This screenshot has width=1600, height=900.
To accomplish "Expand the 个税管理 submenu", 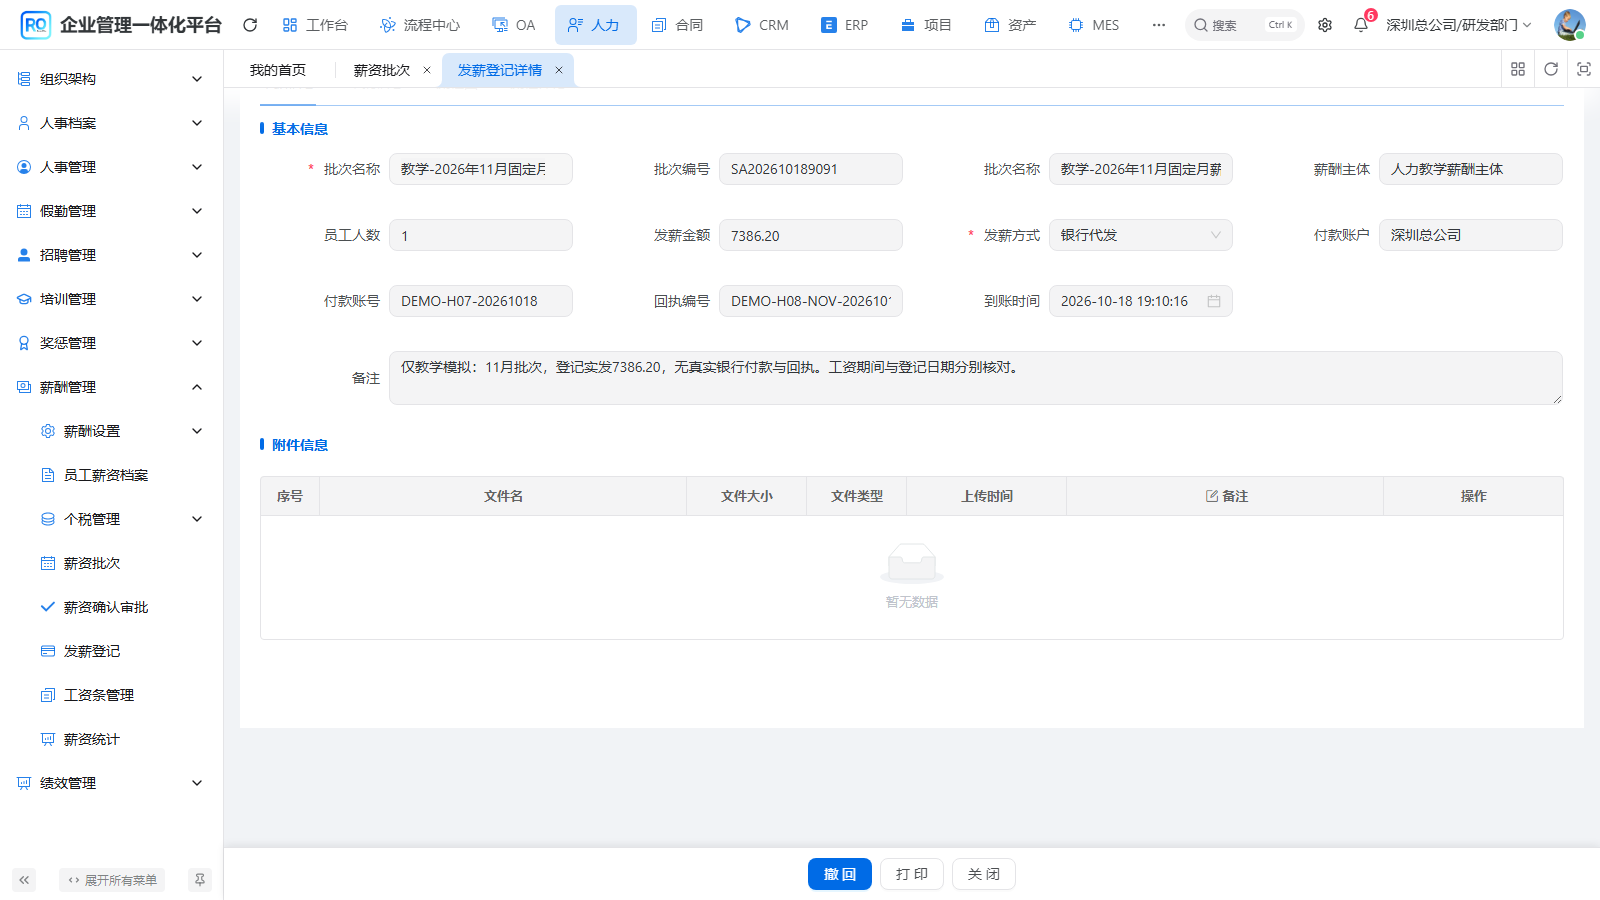I will click(x=197, y=519).
